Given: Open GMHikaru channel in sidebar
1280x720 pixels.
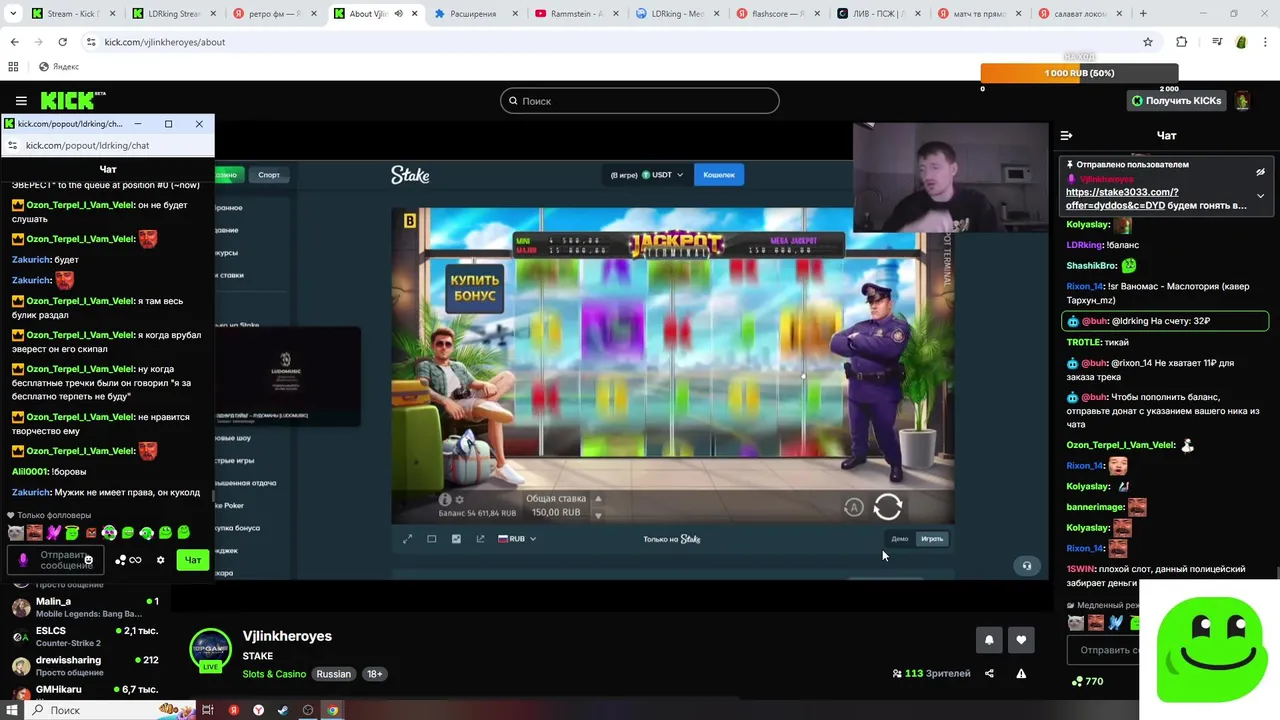Looking at the screenshot, I should click(85, 690).
